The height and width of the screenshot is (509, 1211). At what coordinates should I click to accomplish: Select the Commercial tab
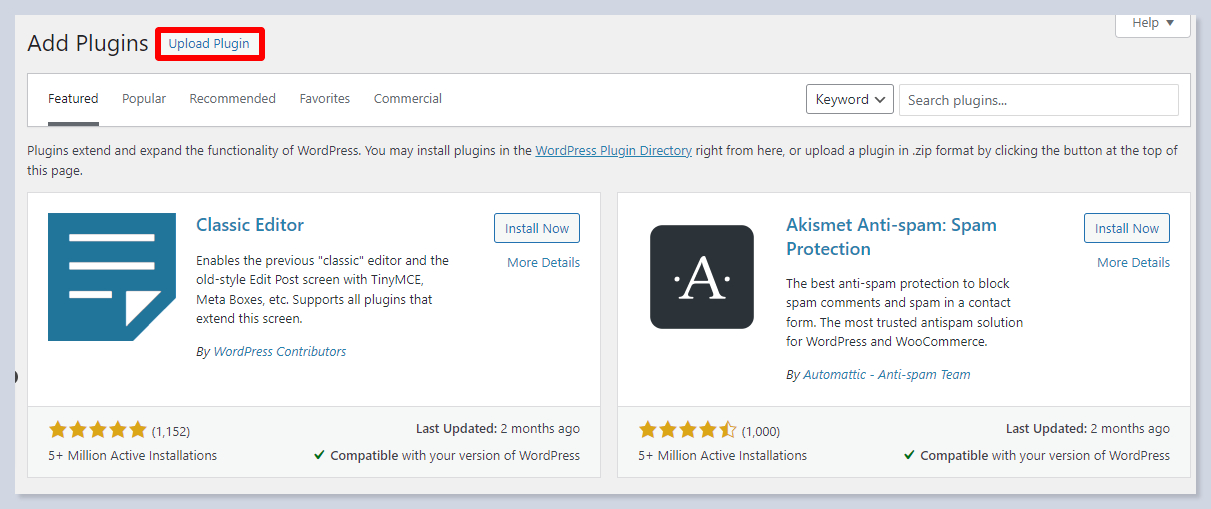coord(408,99)
